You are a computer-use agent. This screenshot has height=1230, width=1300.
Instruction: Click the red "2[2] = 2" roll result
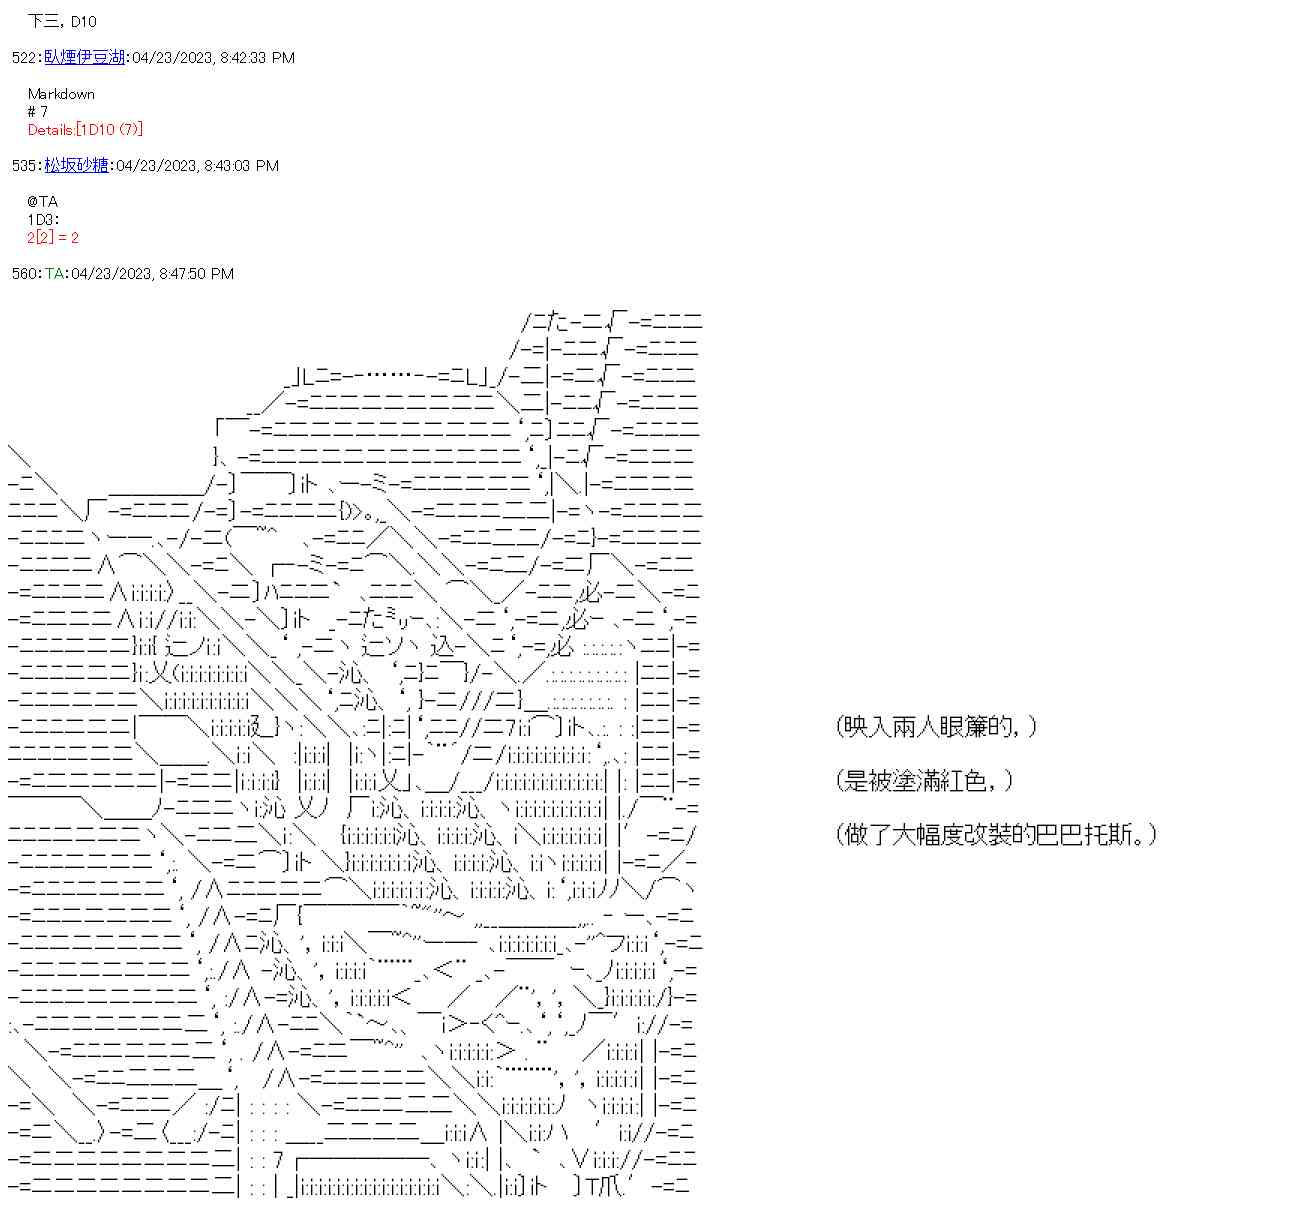click(x=53, y=238)
